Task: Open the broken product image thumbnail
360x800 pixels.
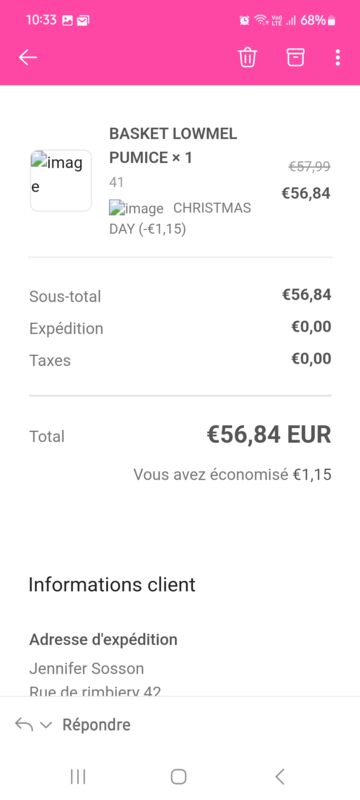Action: tap(61, 181)
